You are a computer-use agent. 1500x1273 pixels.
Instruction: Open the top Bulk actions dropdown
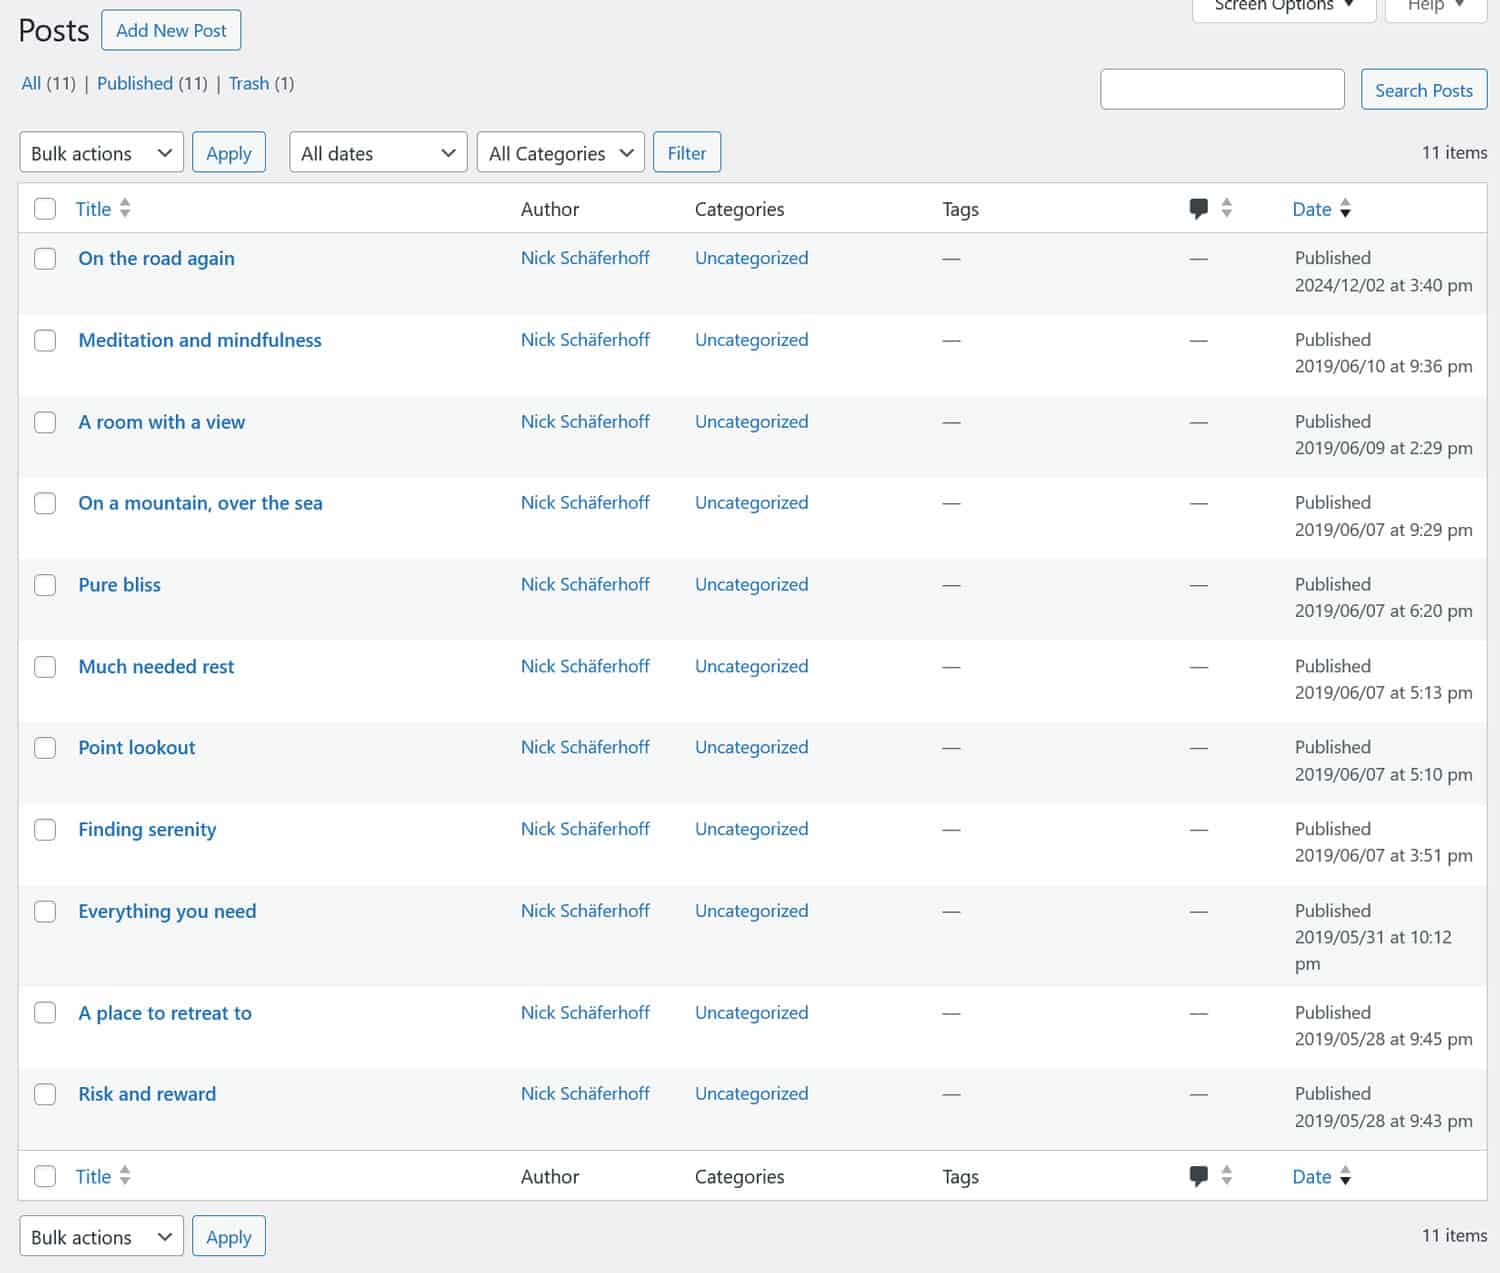click(101, 152)
